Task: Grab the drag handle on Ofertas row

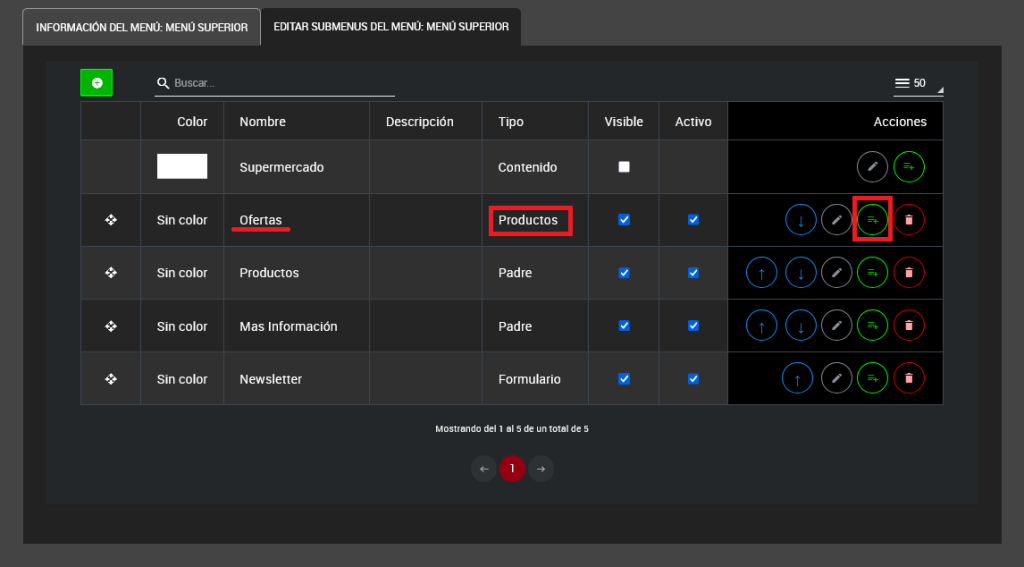Action: [x=111, y=220]
